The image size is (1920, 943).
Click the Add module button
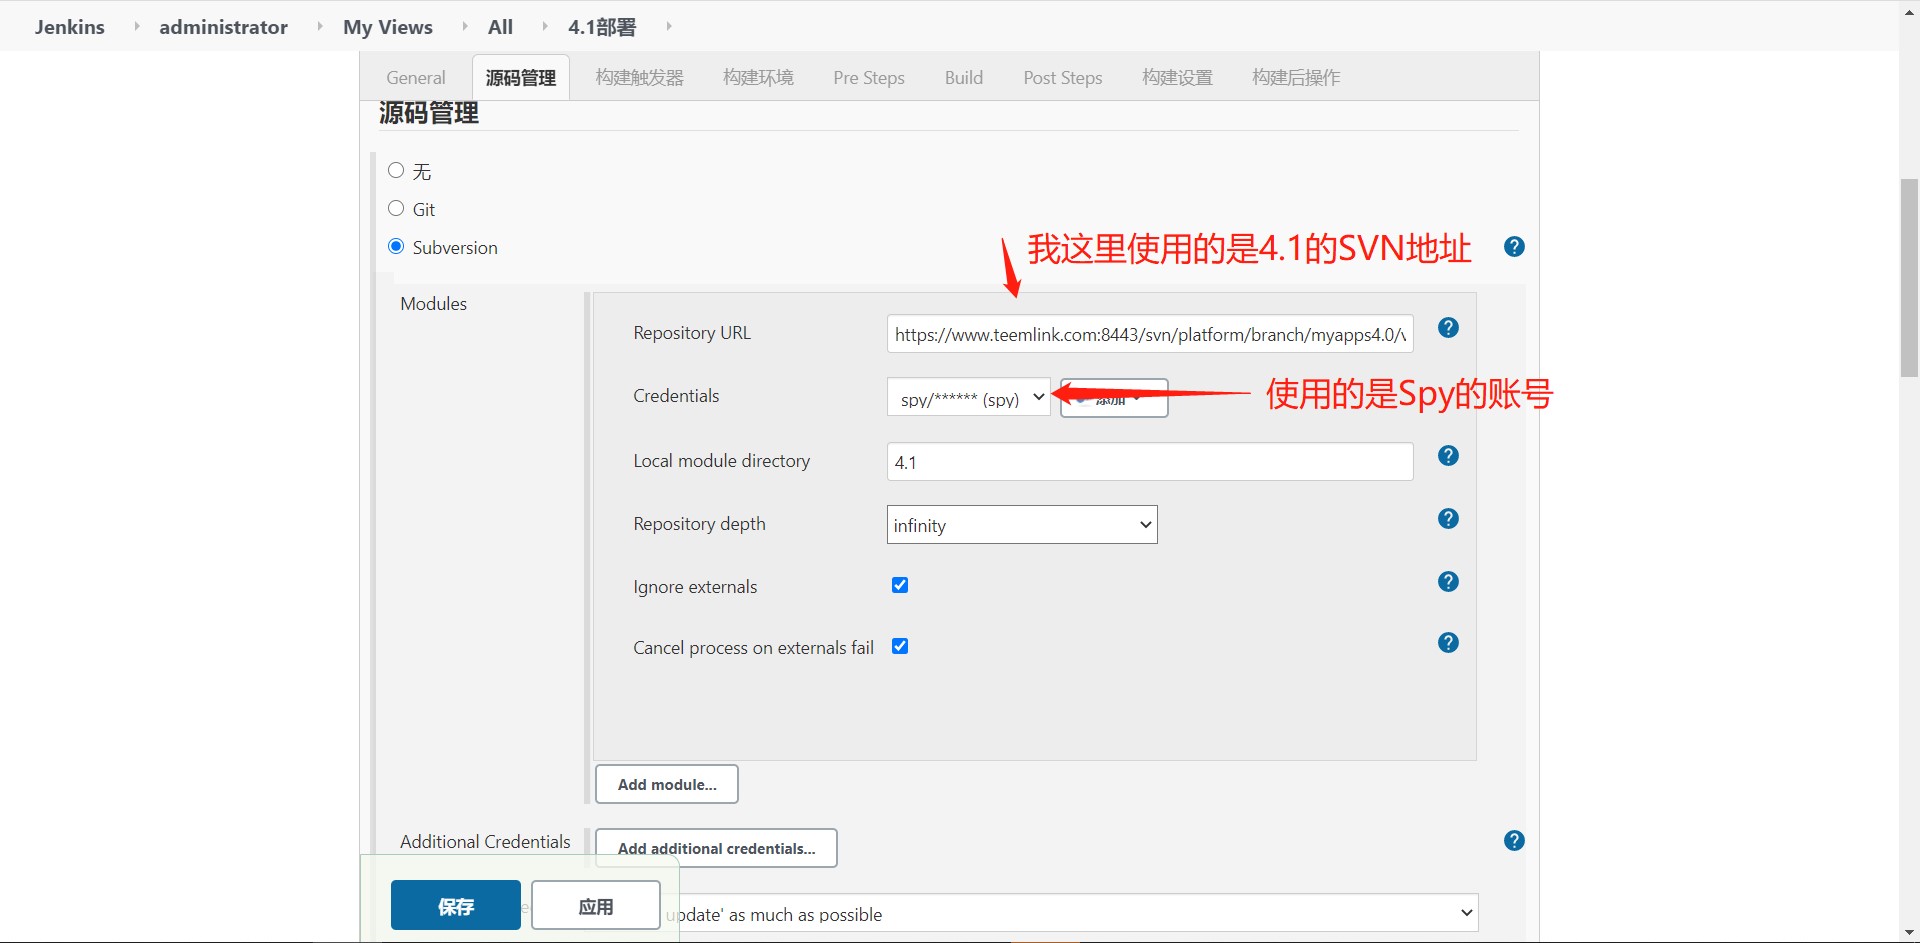click(665, 784)
